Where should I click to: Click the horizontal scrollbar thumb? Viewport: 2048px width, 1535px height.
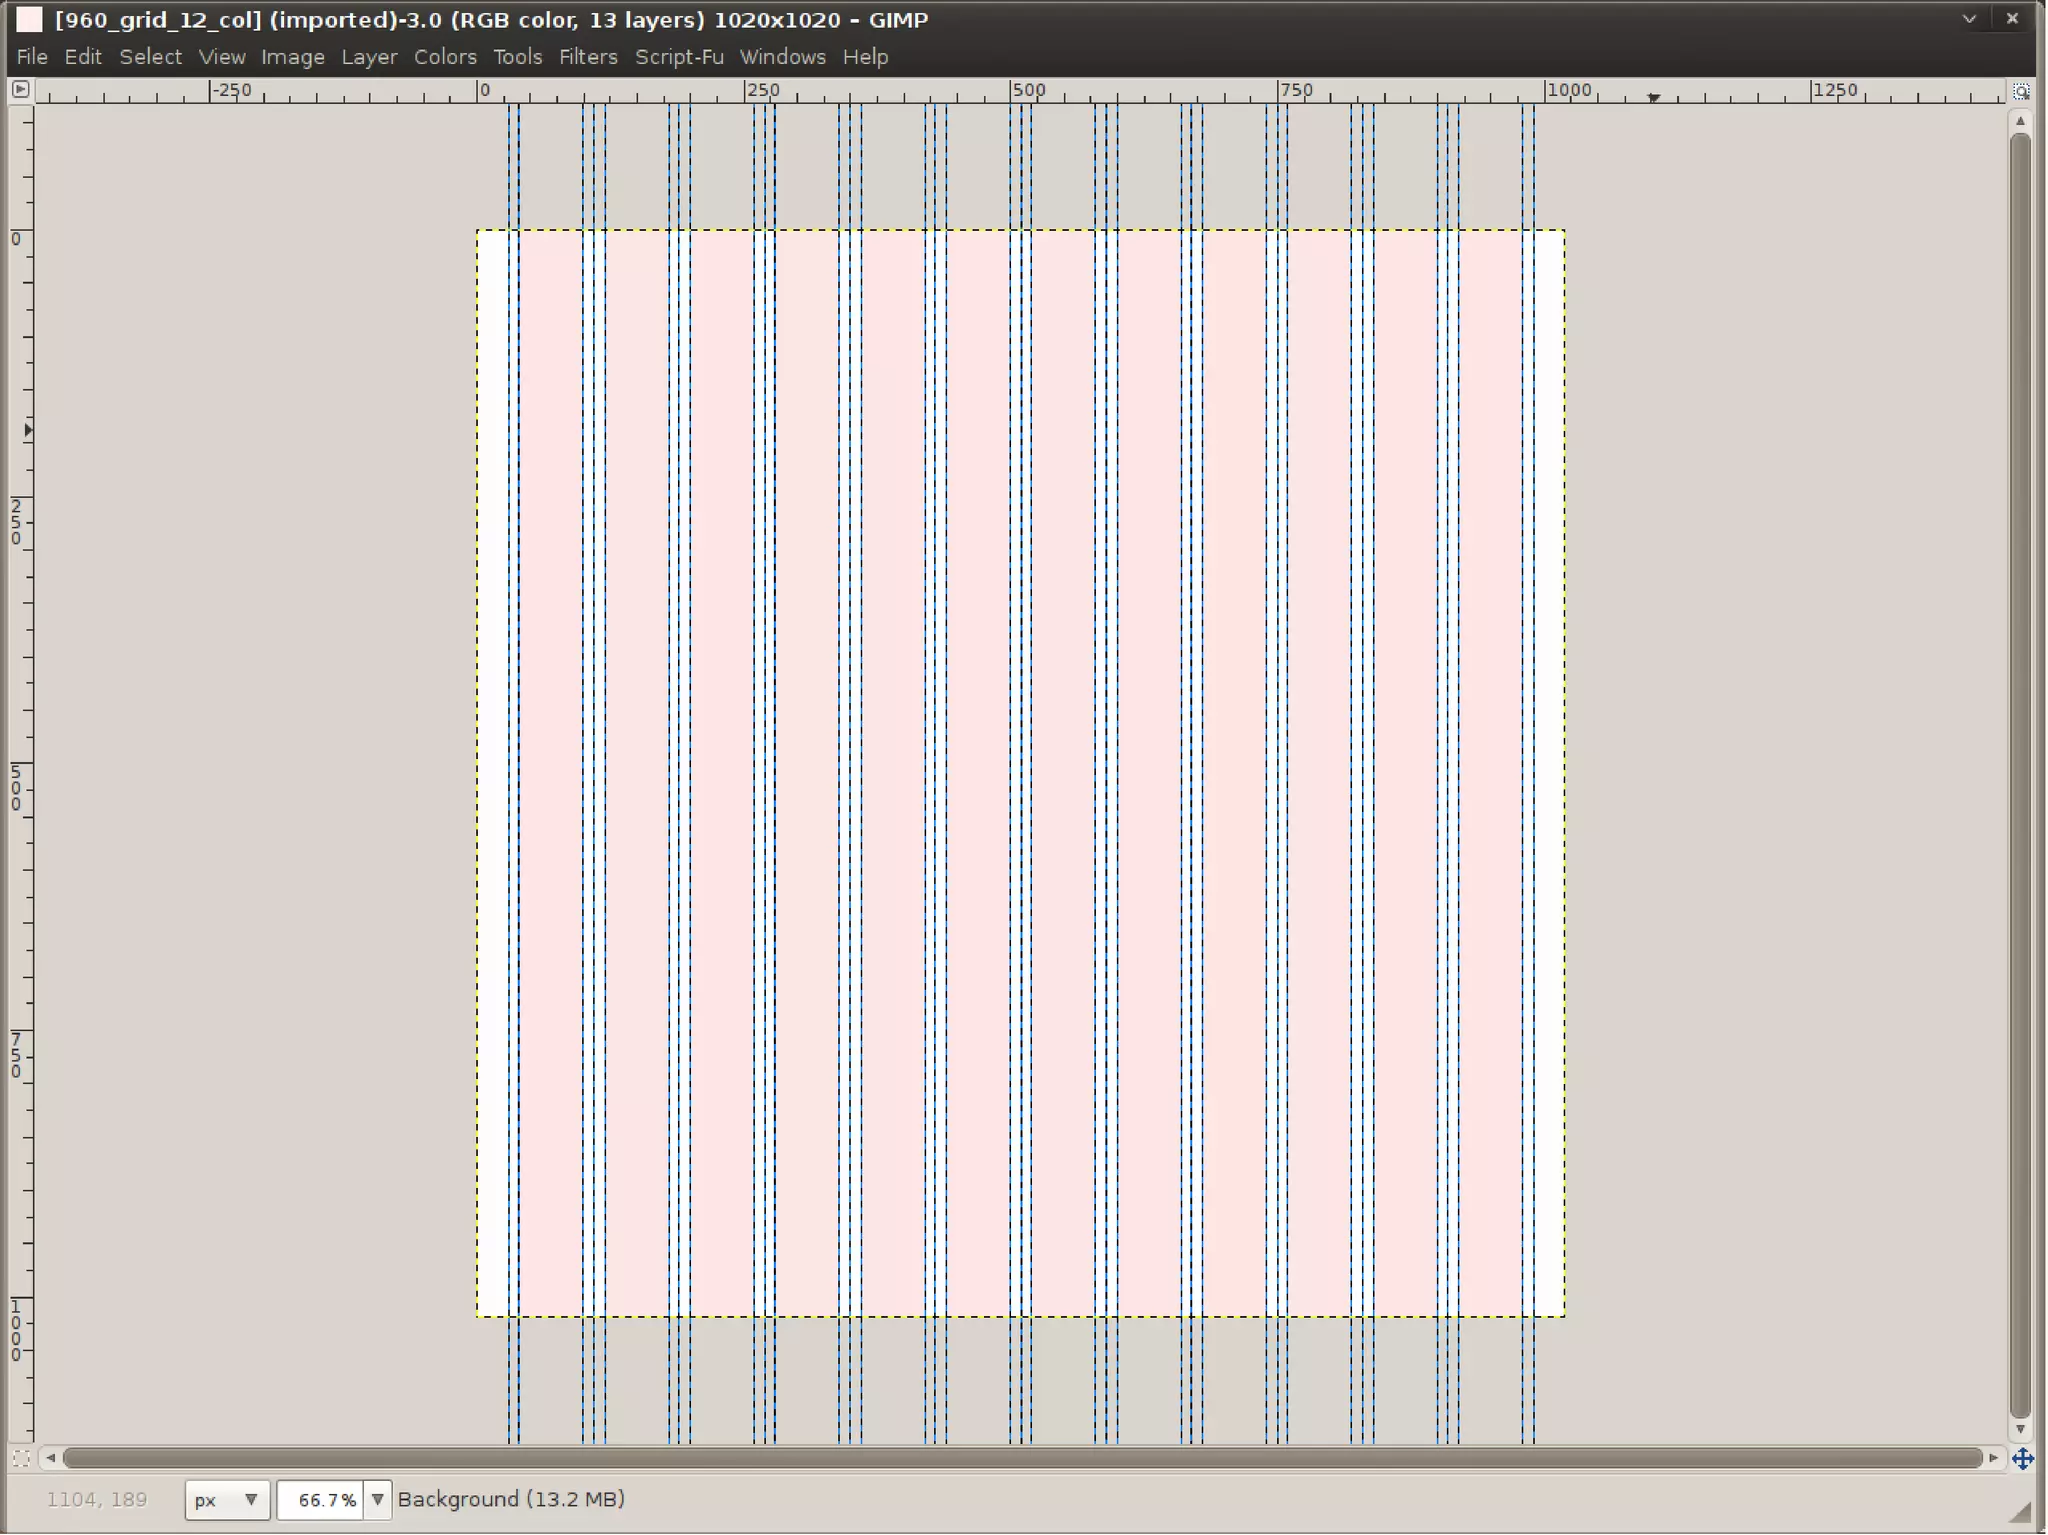(x=1020, y=1458)
